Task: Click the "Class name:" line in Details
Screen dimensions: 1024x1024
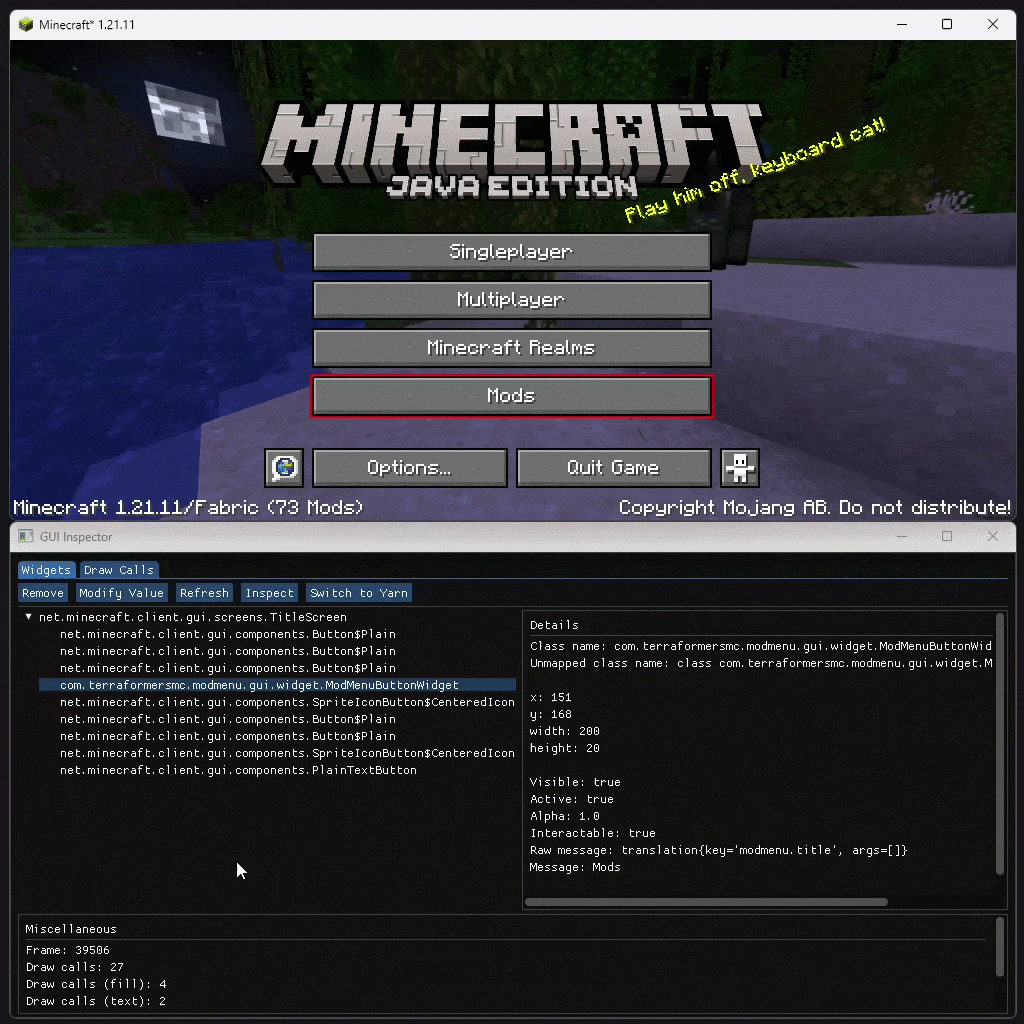Action: (761, 646)
